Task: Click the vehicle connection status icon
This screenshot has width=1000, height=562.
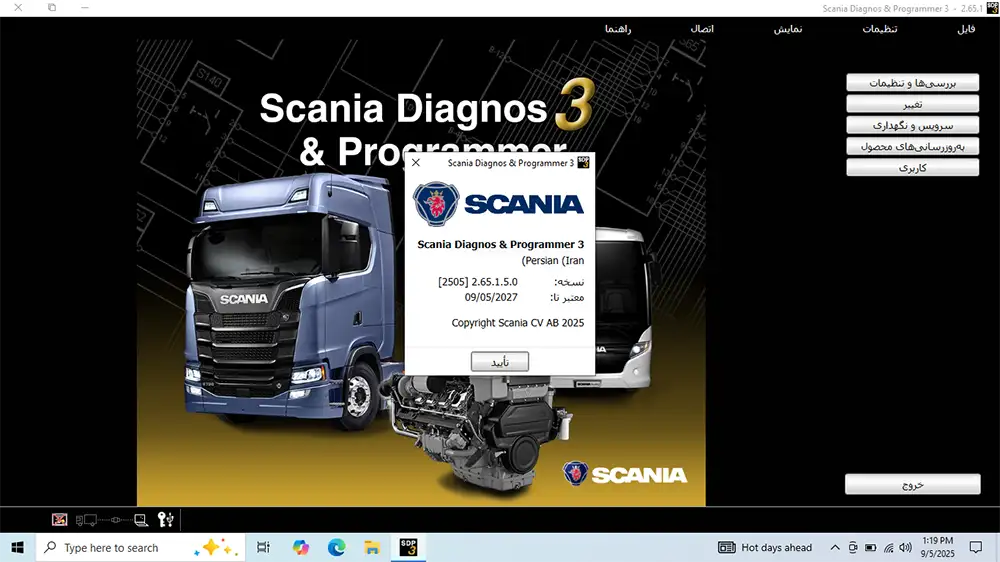Action: (x=112, y=520)
